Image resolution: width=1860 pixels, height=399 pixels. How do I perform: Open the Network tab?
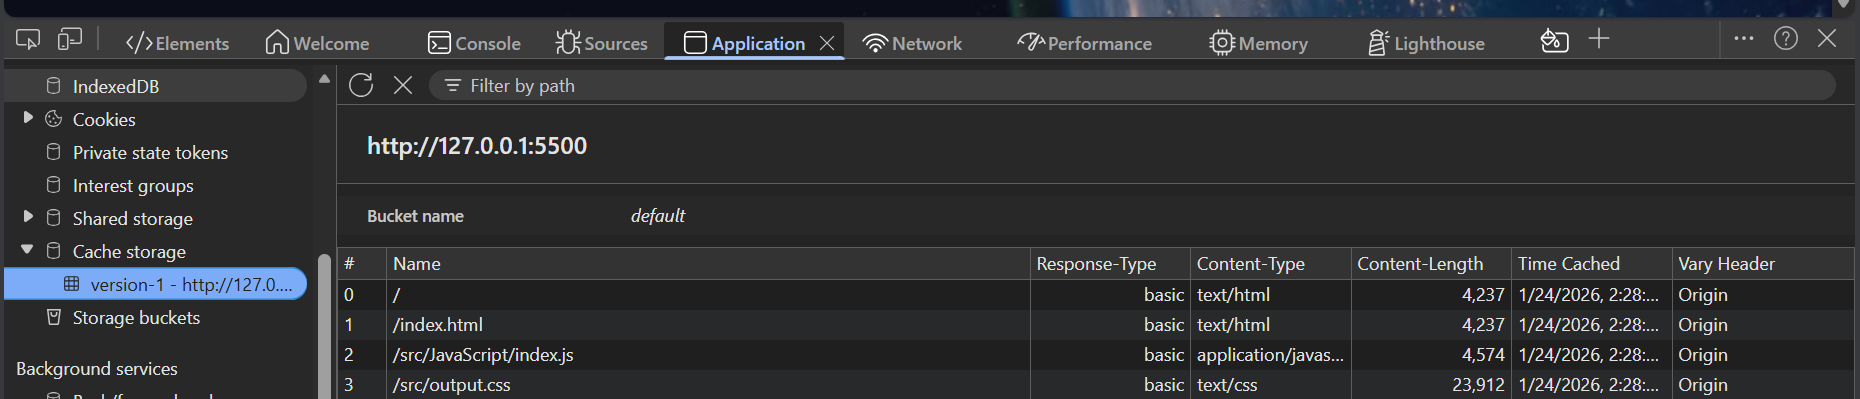pyautogui.click(x=912, y=43)
